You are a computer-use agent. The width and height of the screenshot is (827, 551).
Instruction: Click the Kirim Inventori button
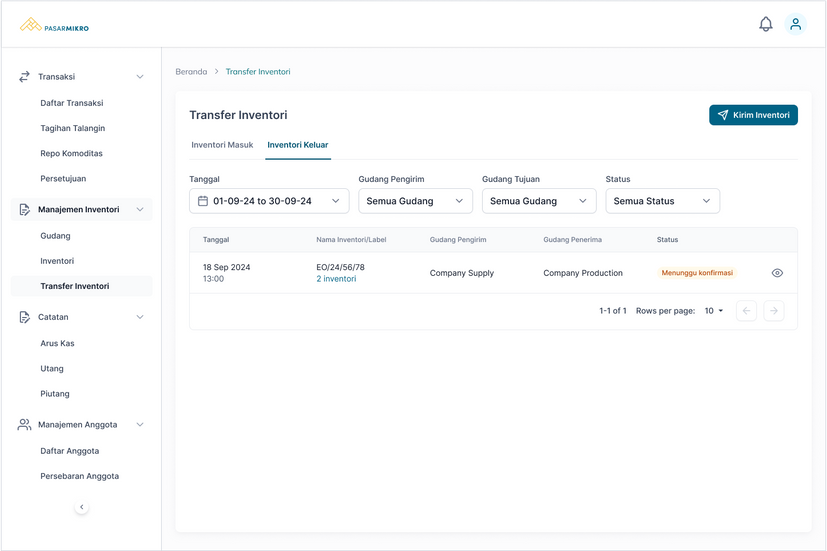[x=753, y=115]
